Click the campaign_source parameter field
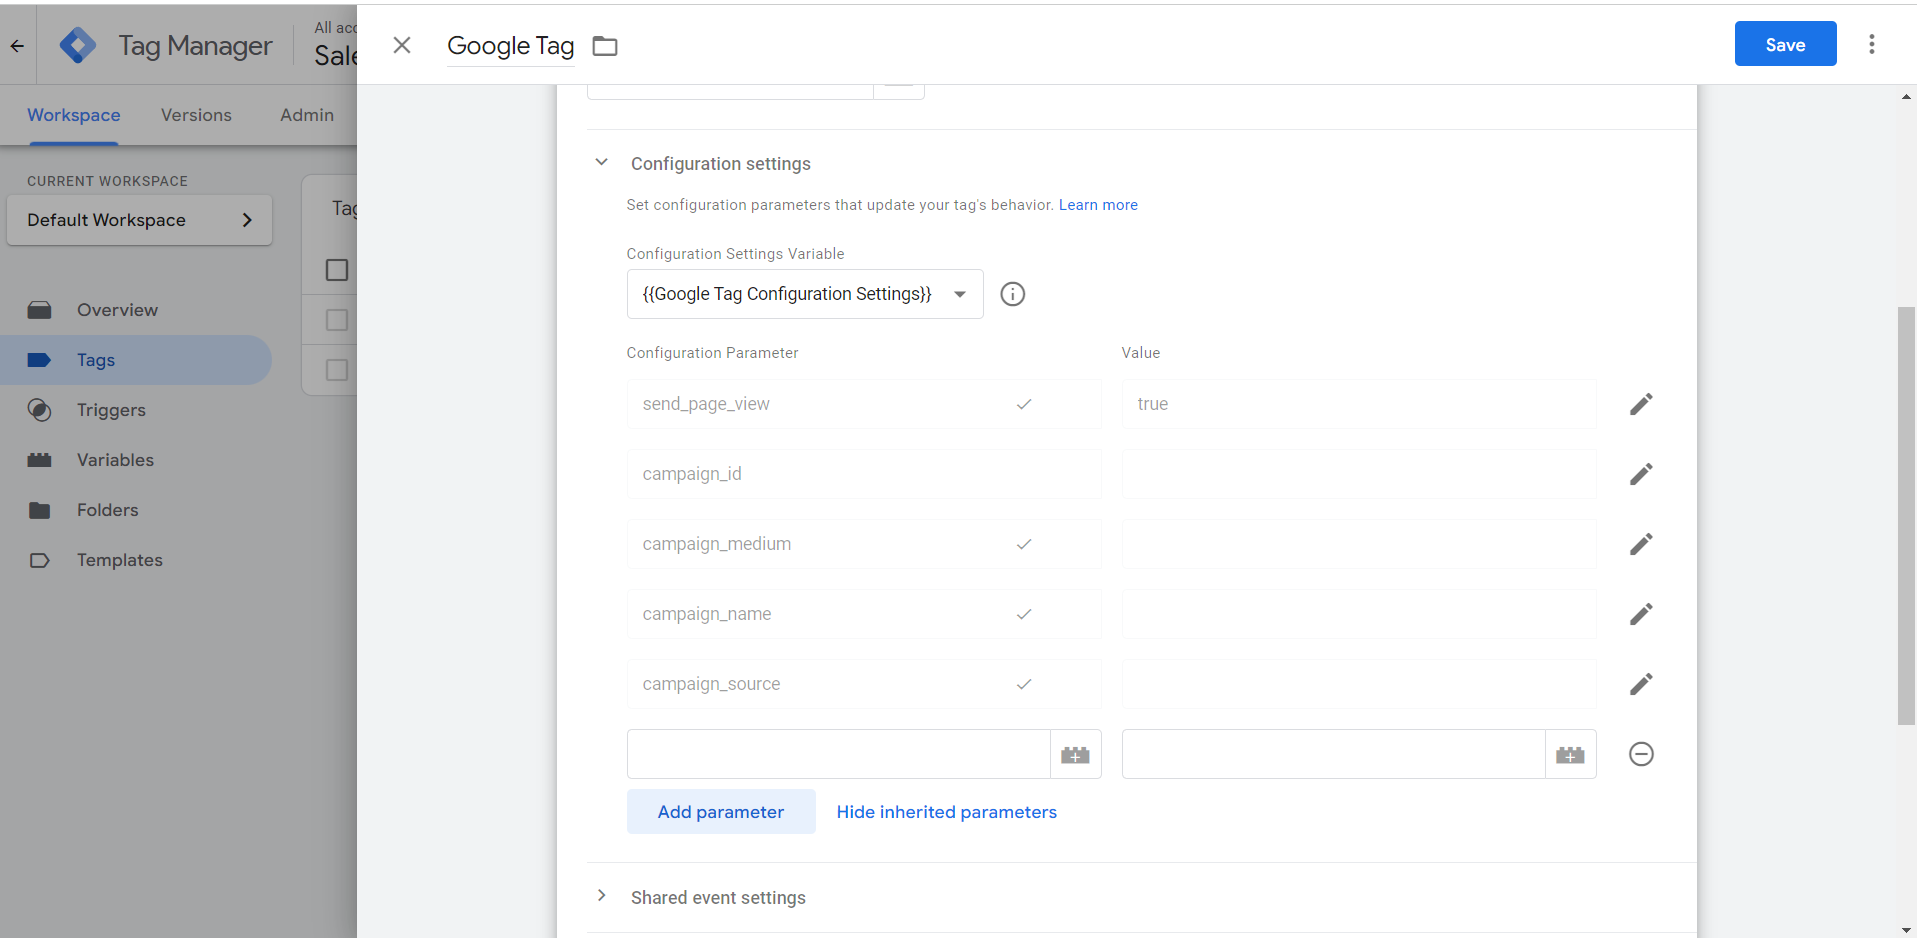 click(864, 684)
